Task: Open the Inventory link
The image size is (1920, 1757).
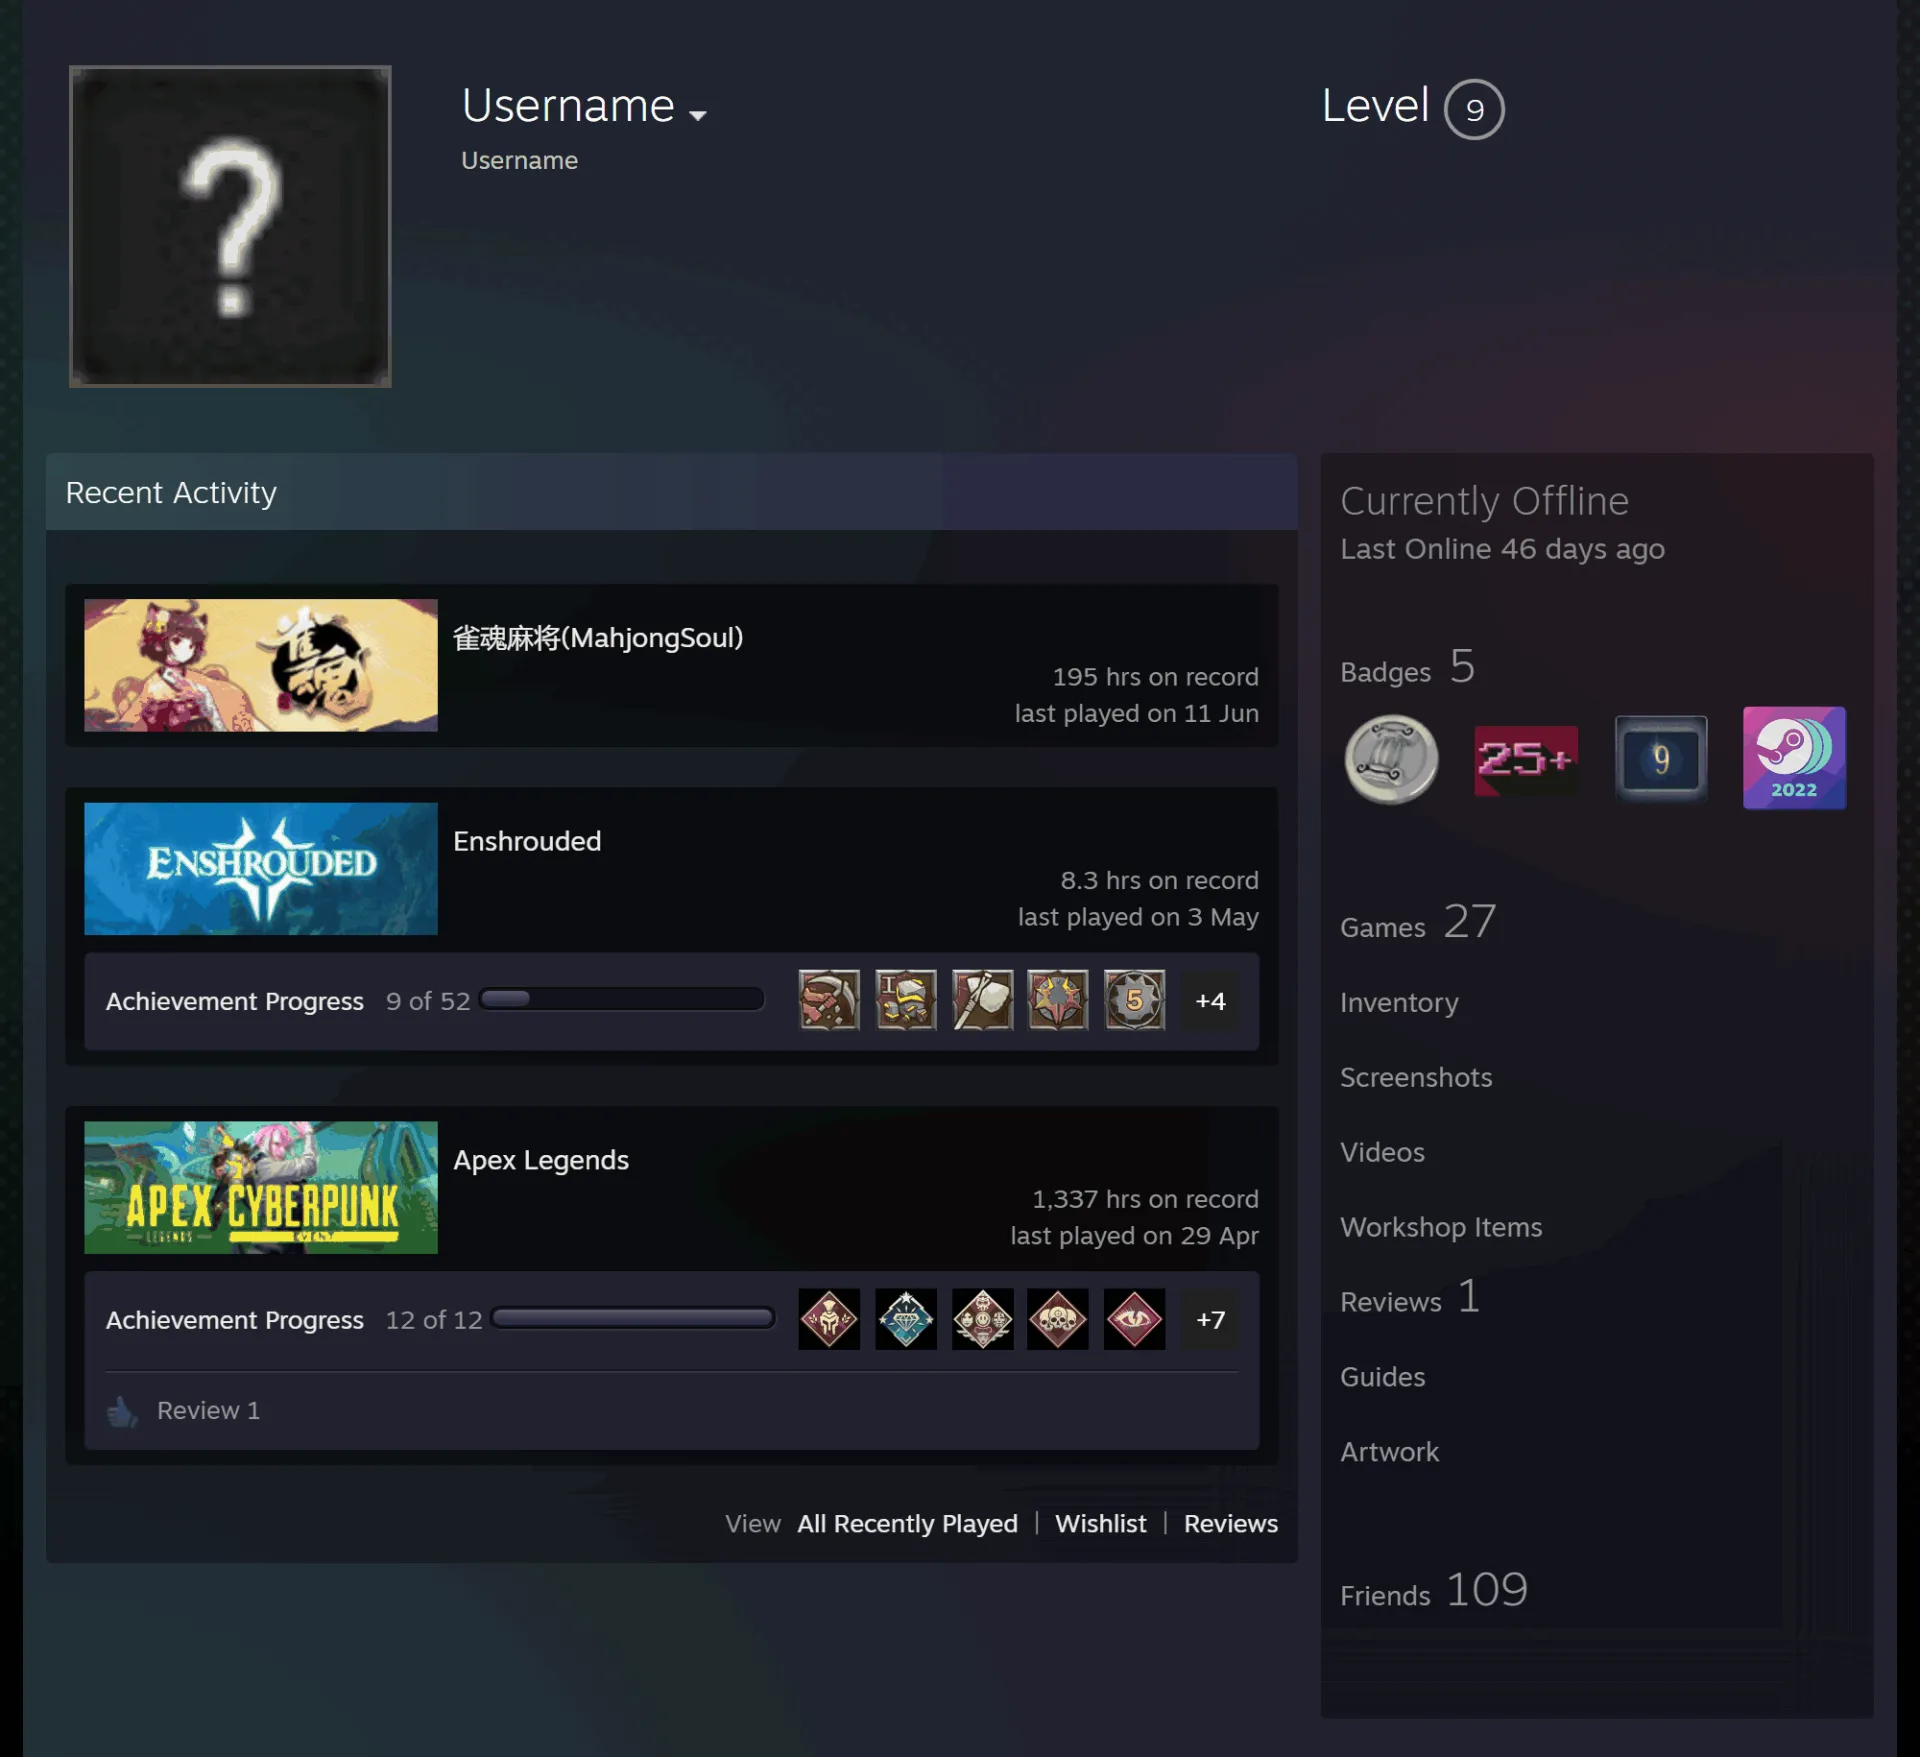Action: 1399,1002
